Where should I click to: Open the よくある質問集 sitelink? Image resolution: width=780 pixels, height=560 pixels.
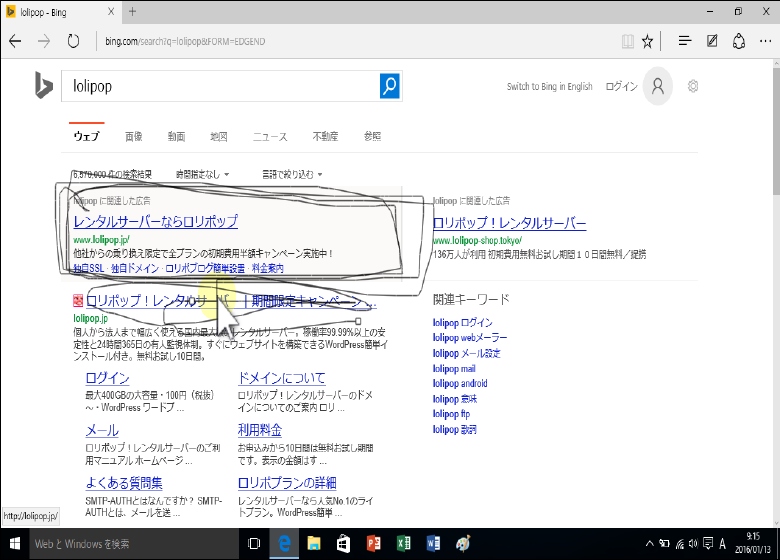pos(124,482)
